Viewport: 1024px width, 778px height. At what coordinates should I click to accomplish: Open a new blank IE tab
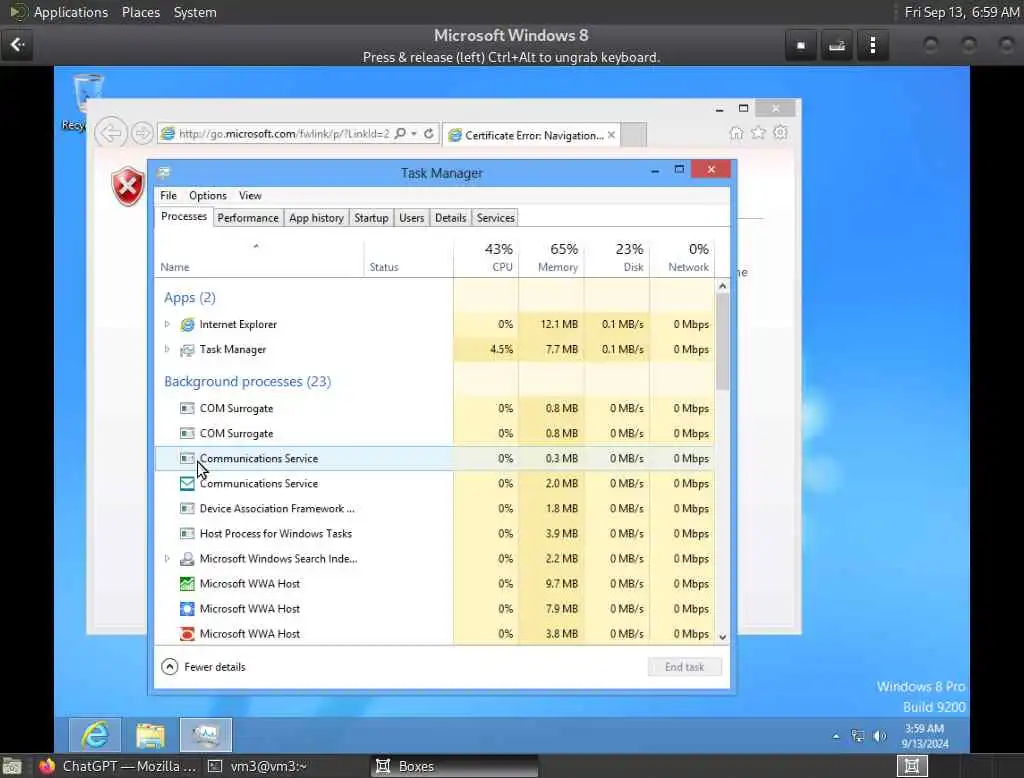[633, 135]
